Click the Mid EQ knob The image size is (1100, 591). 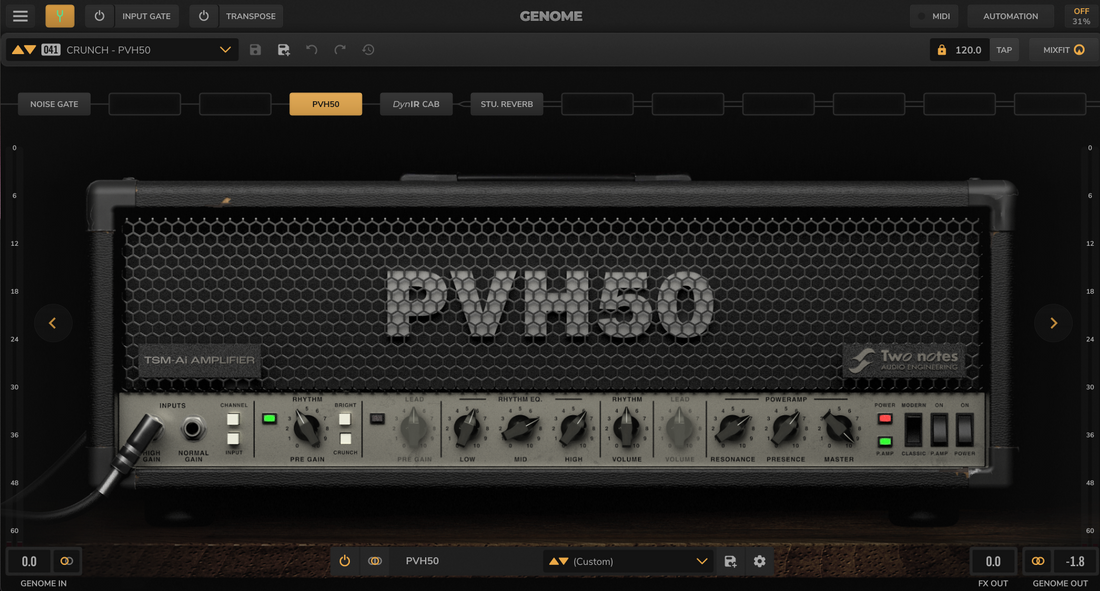521,428
